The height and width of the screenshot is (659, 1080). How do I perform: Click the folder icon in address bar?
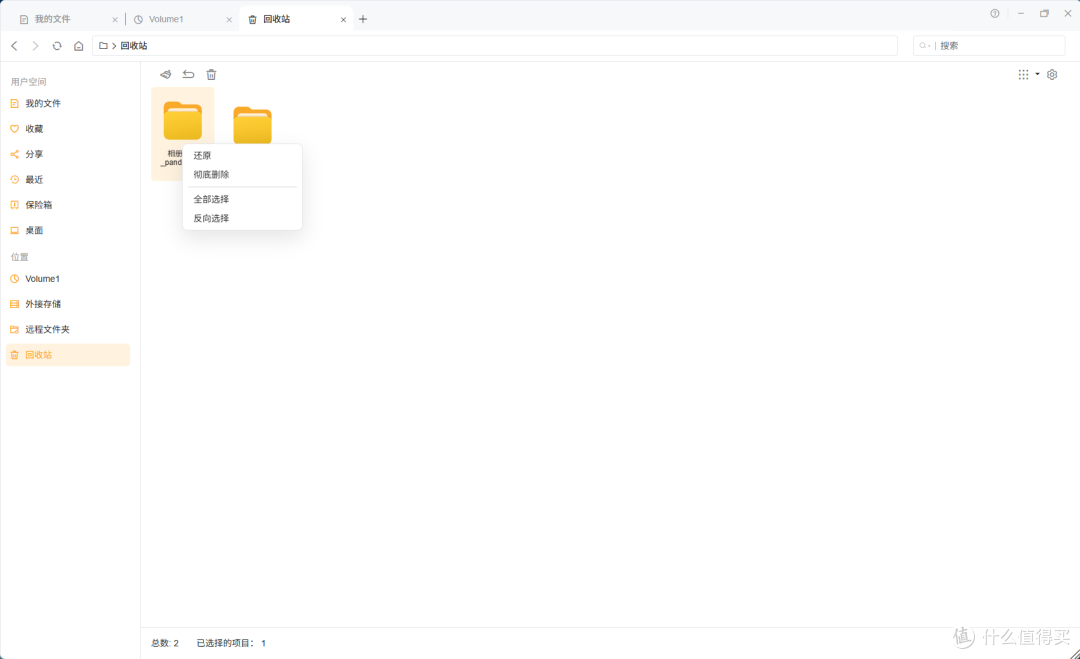(x=103, y=45)
